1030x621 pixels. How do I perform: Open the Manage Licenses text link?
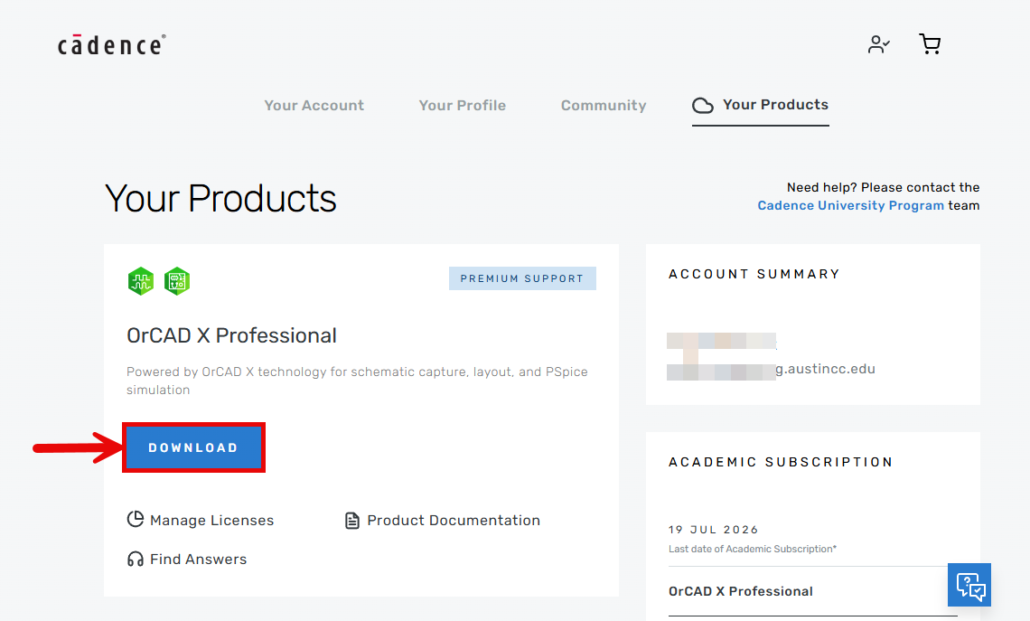(x=211, y=520)
